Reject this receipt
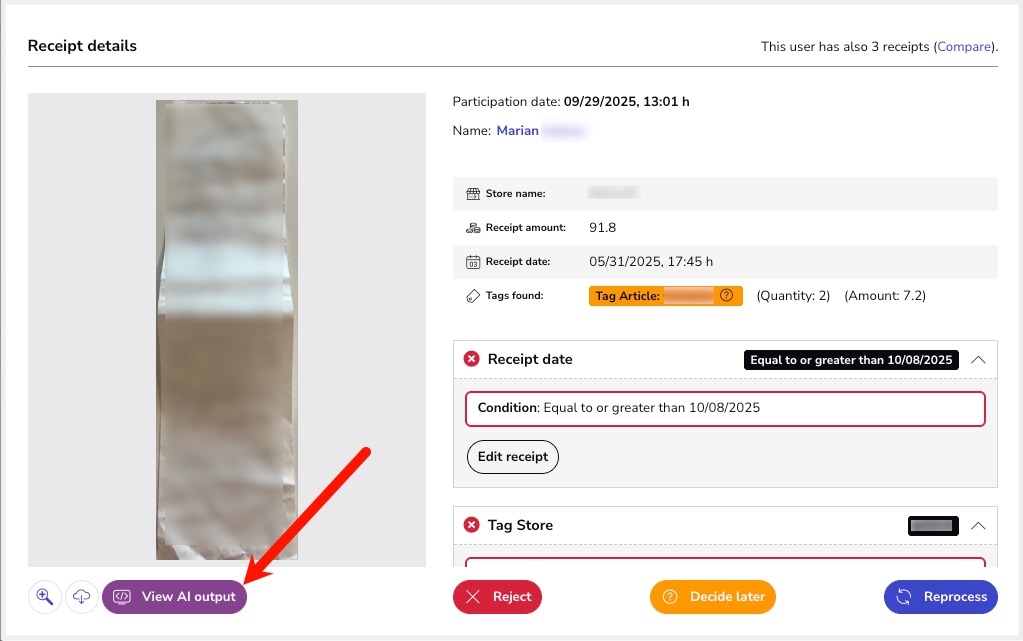1023x641 pixels. (497, 597)
